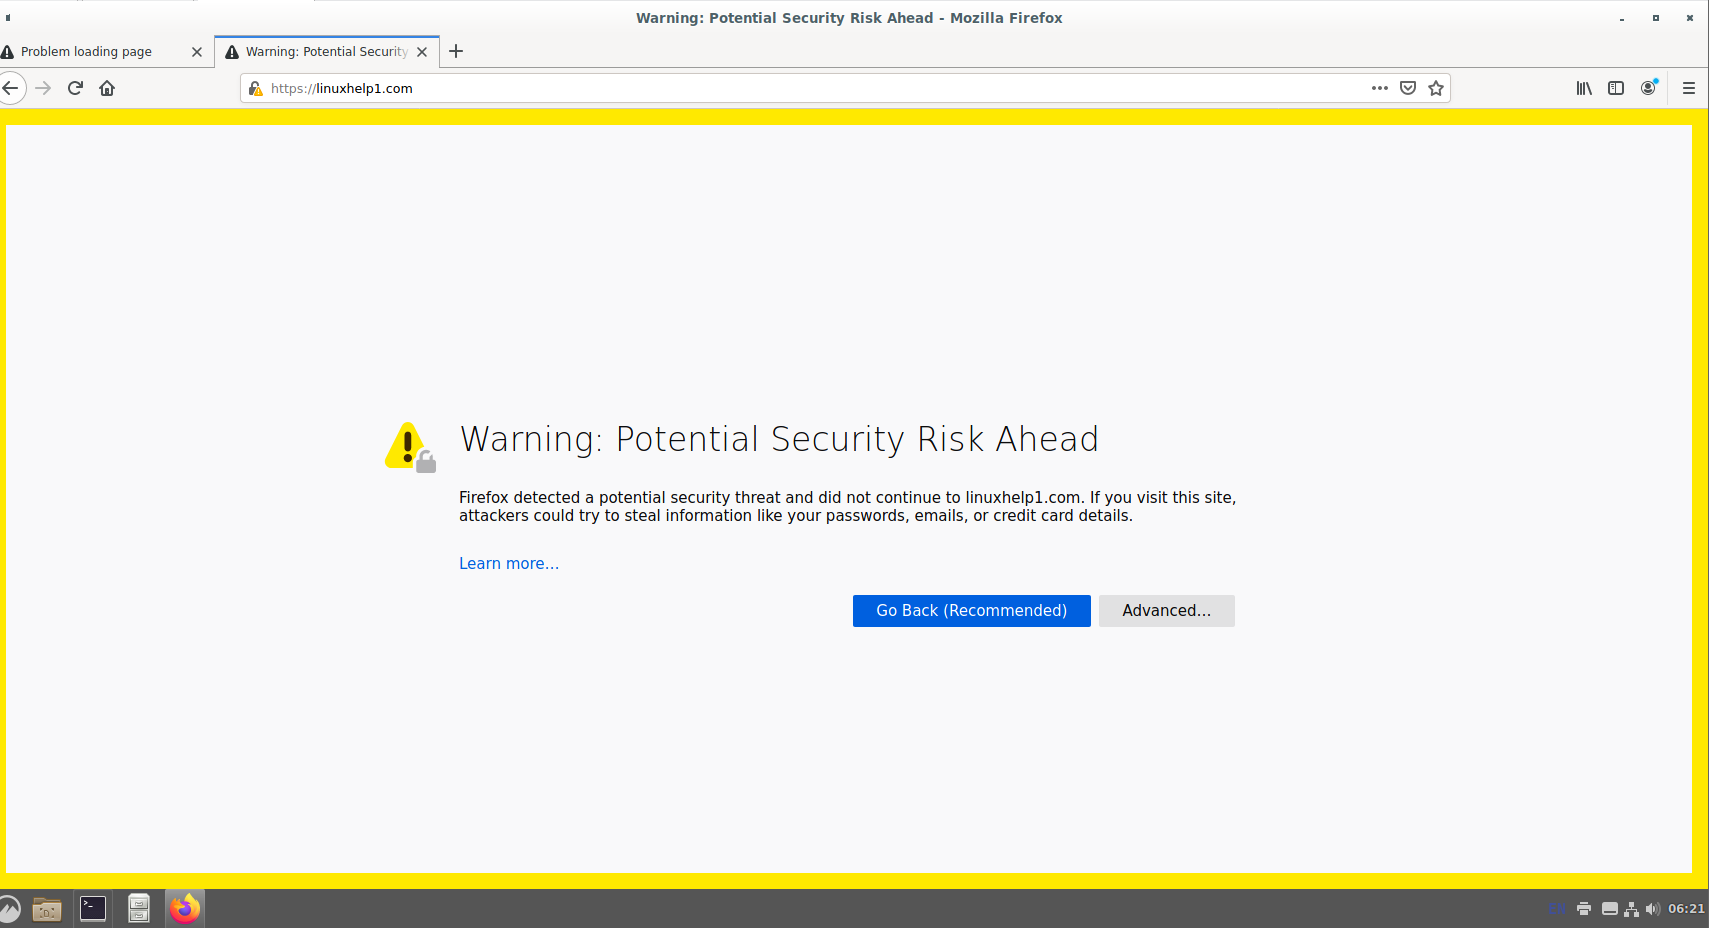Select Firefox in the taskbar
The height and width of the screenshot is (928, 1709).
[184, 908]
